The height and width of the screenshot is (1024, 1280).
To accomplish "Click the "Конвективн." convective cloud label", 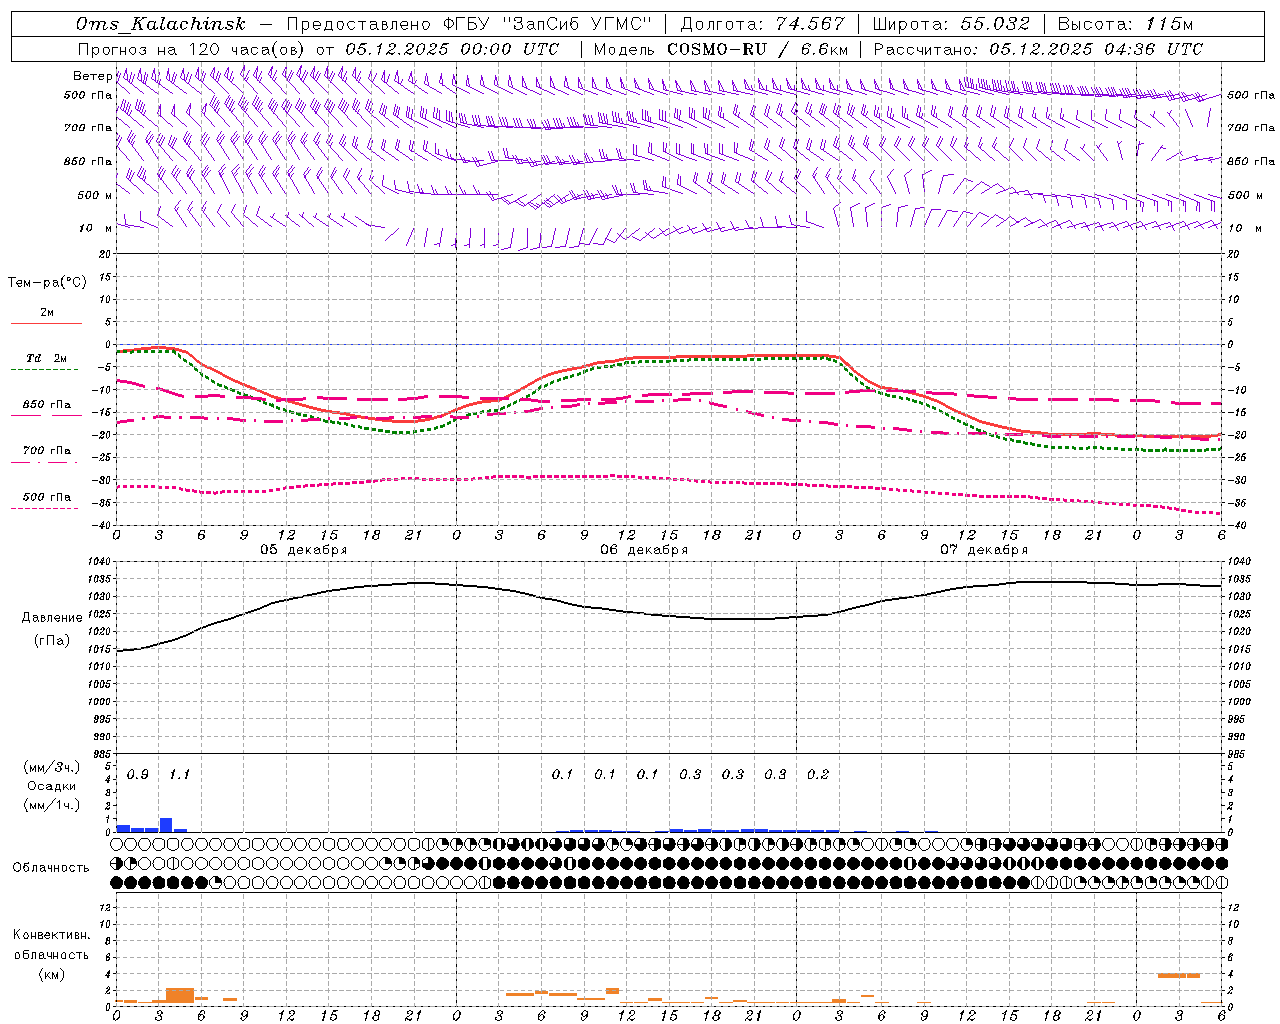I will (52, 935).
